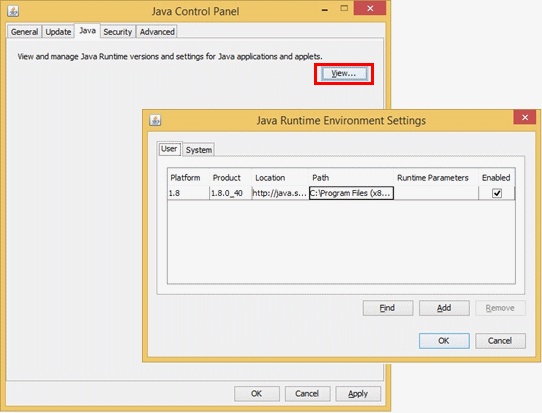Viewport: 542px width, 413px height.
Task: Click the Runtime Parameters column header
Action: coord(436,178)
